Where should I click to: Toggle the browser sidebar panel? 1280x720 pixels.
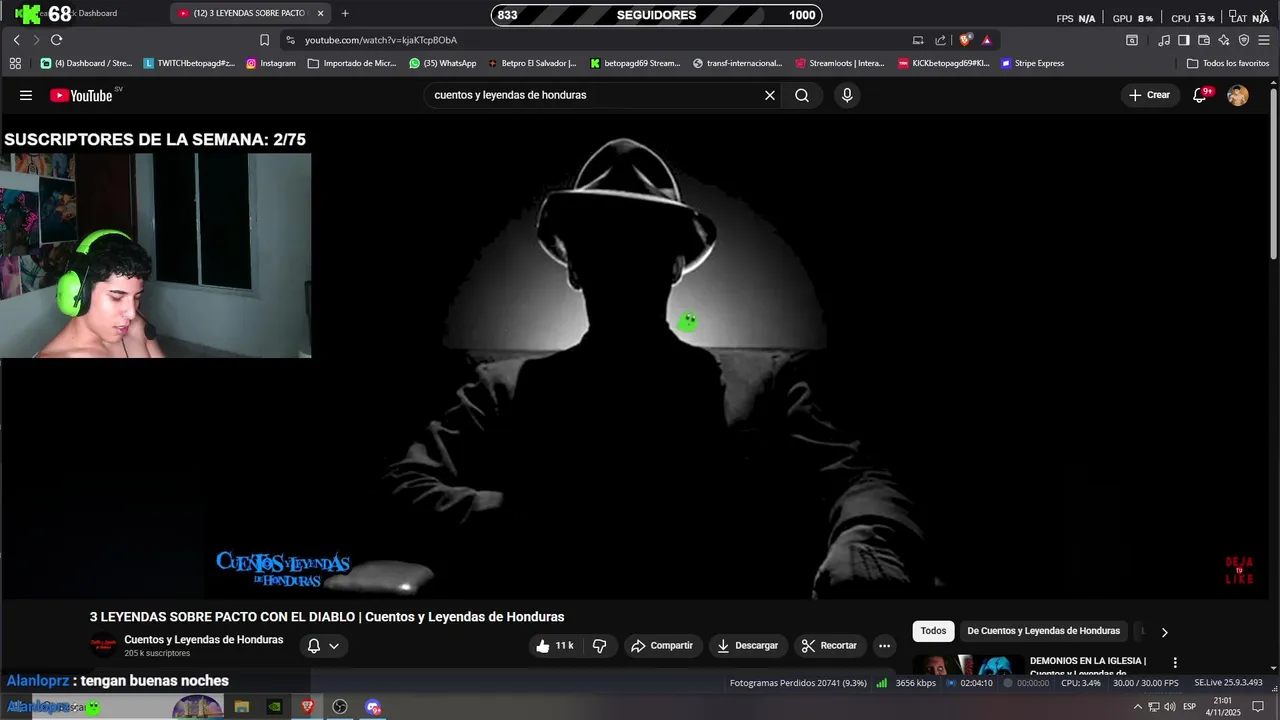pyautogui.click(x=1184, y=40)
